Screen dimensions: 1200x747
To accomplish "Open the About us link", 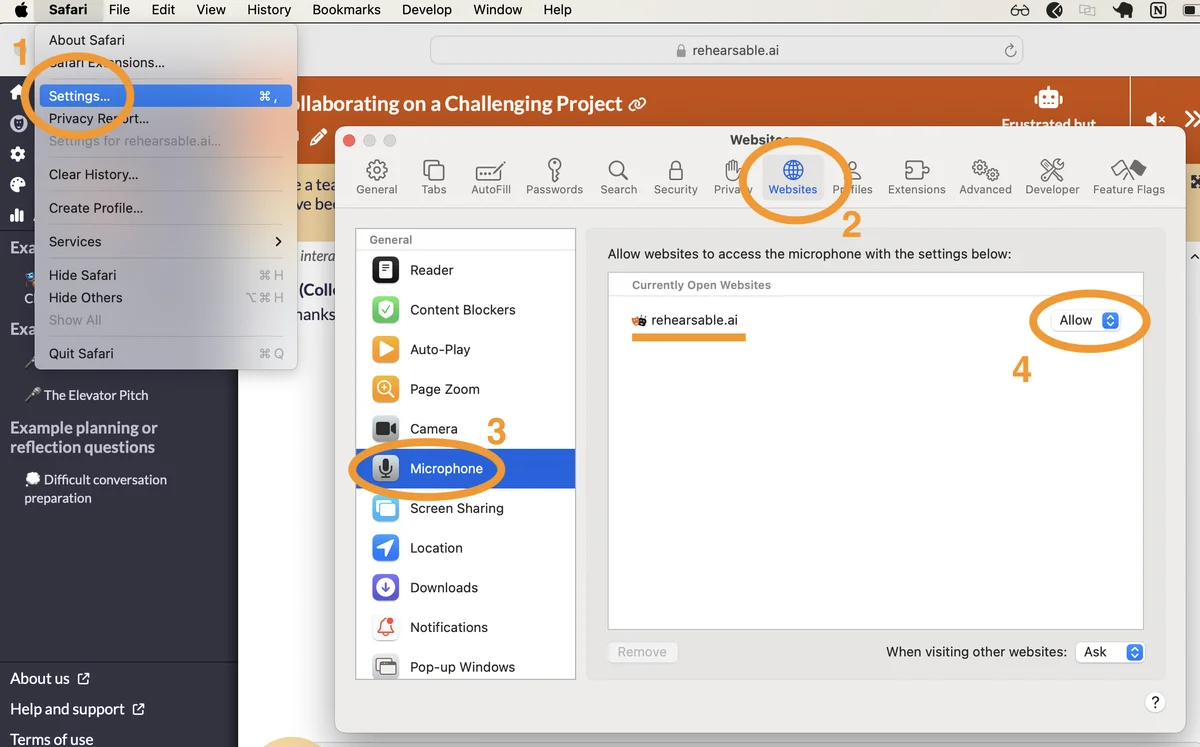I will pos(50,678).
